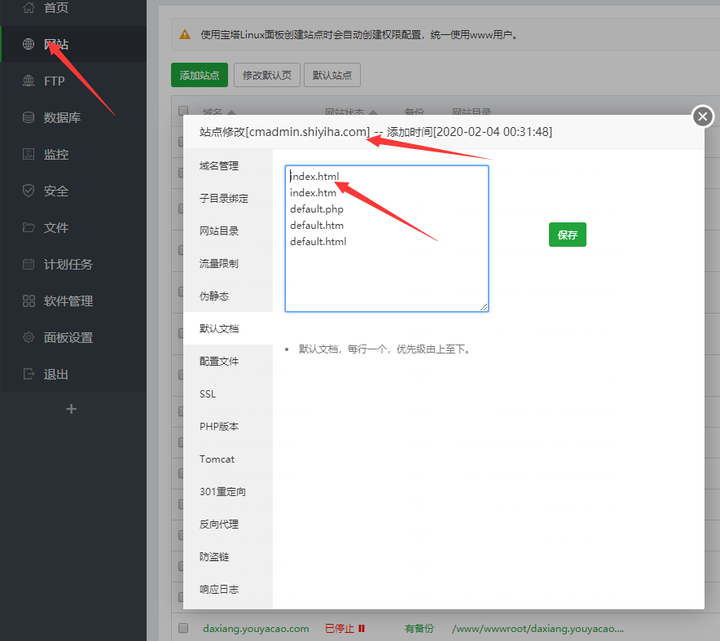720x641 pixels.
Task: Open 计划任务 in sidebar
Action: (x=73, y=264)
